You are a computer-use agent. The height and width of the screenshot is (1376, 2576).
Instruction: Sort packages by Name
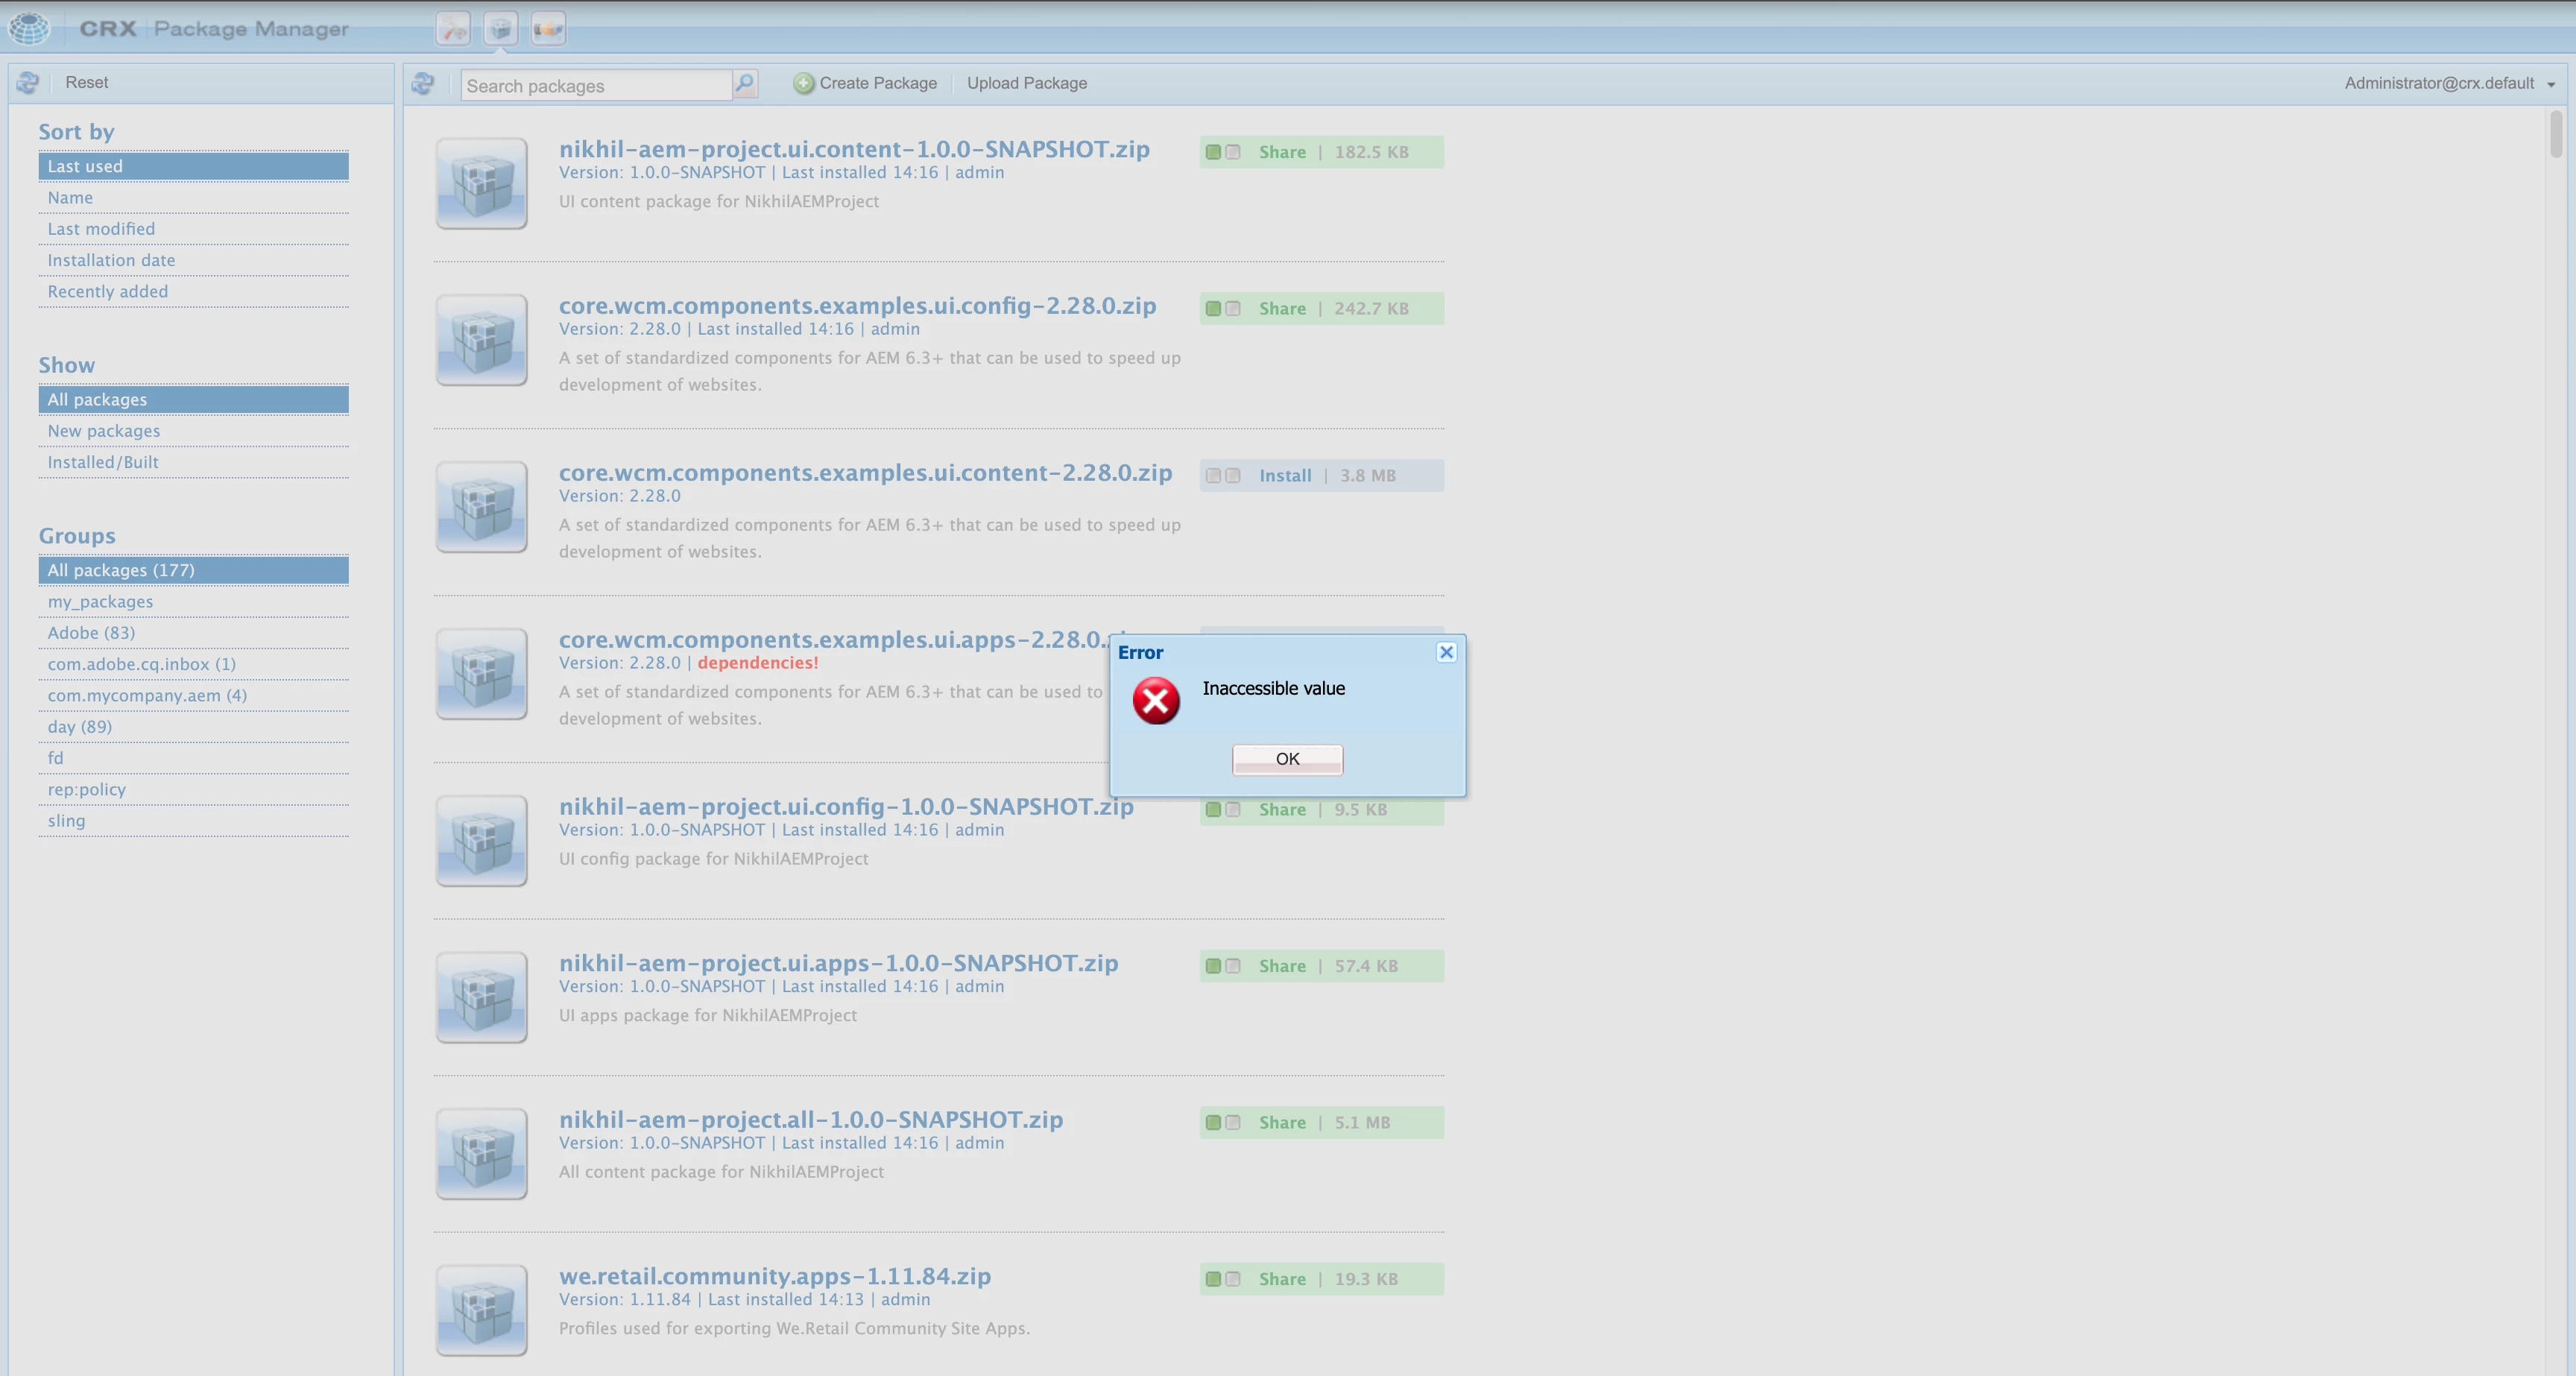tap(70, 198)
